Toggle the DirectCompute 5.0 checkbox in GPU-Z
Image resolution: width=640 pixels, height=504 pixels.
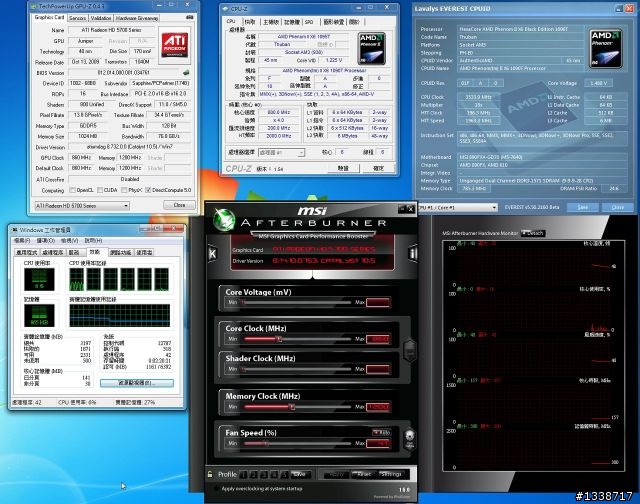point(148,190)
